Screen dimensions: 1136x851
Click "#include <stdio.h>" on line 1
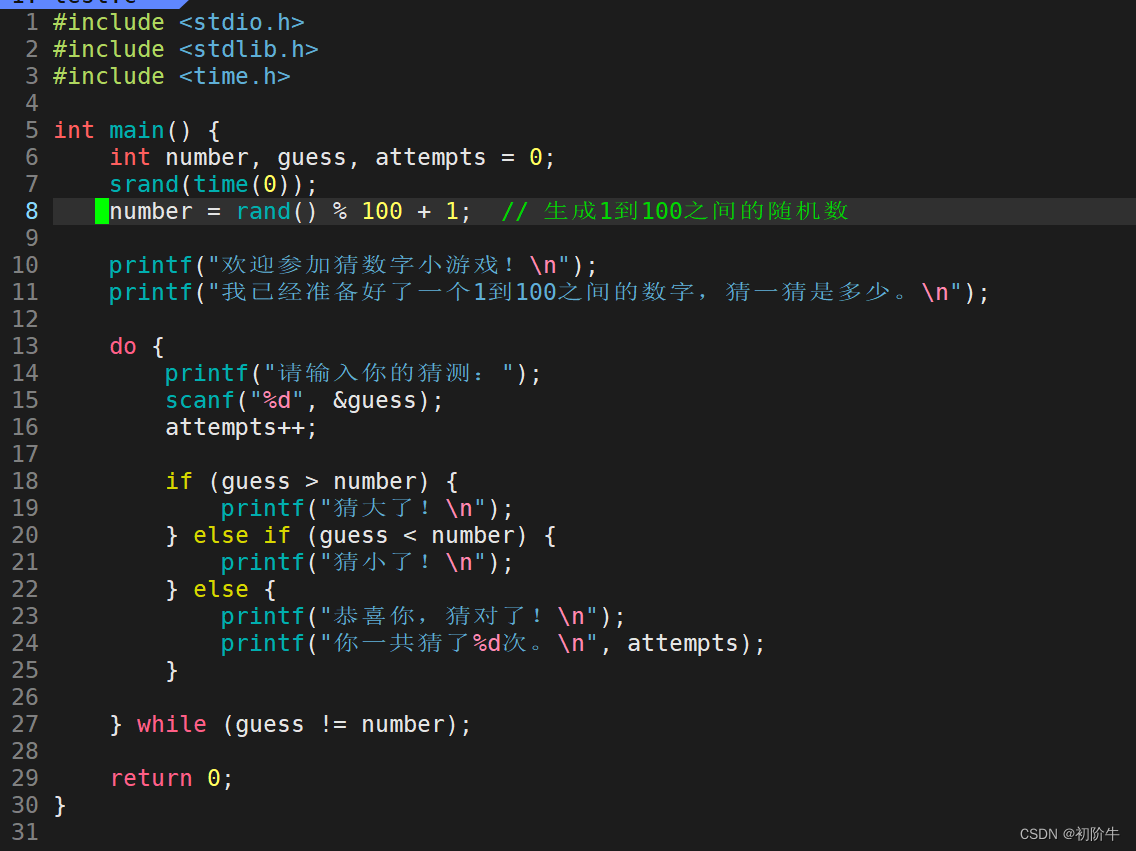coord(178,22)
